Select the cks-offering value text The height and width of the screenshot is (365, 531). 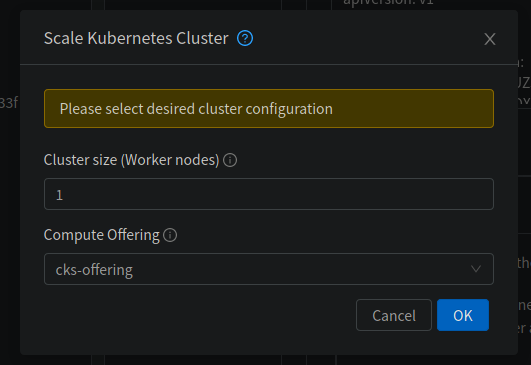[94, 270]
